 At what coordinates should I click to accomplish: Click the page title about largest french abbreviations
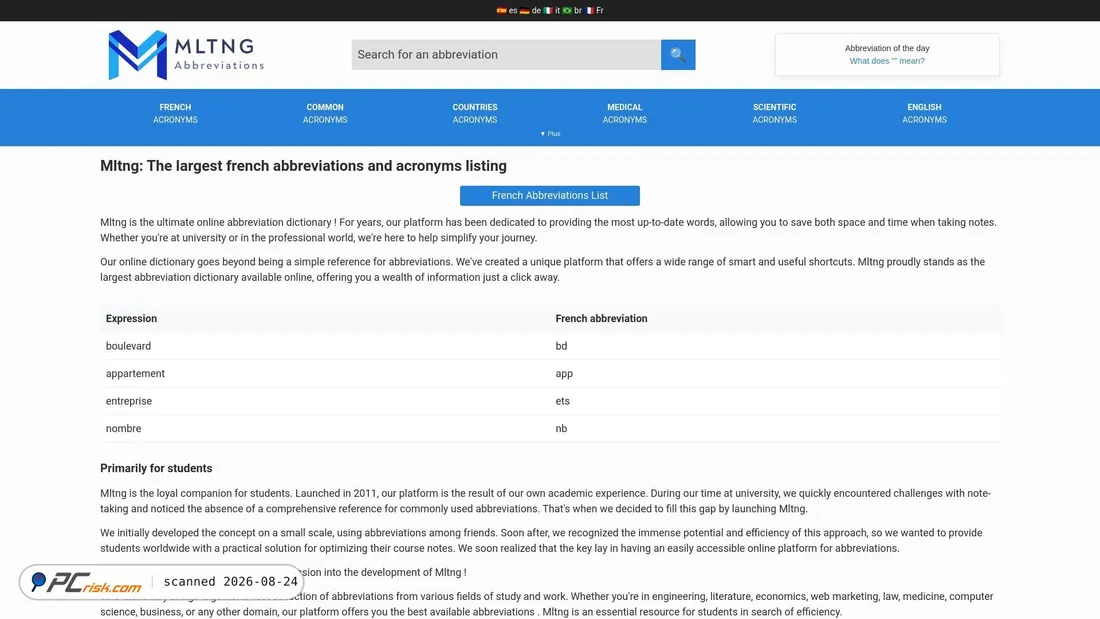[x=303, y=166]
